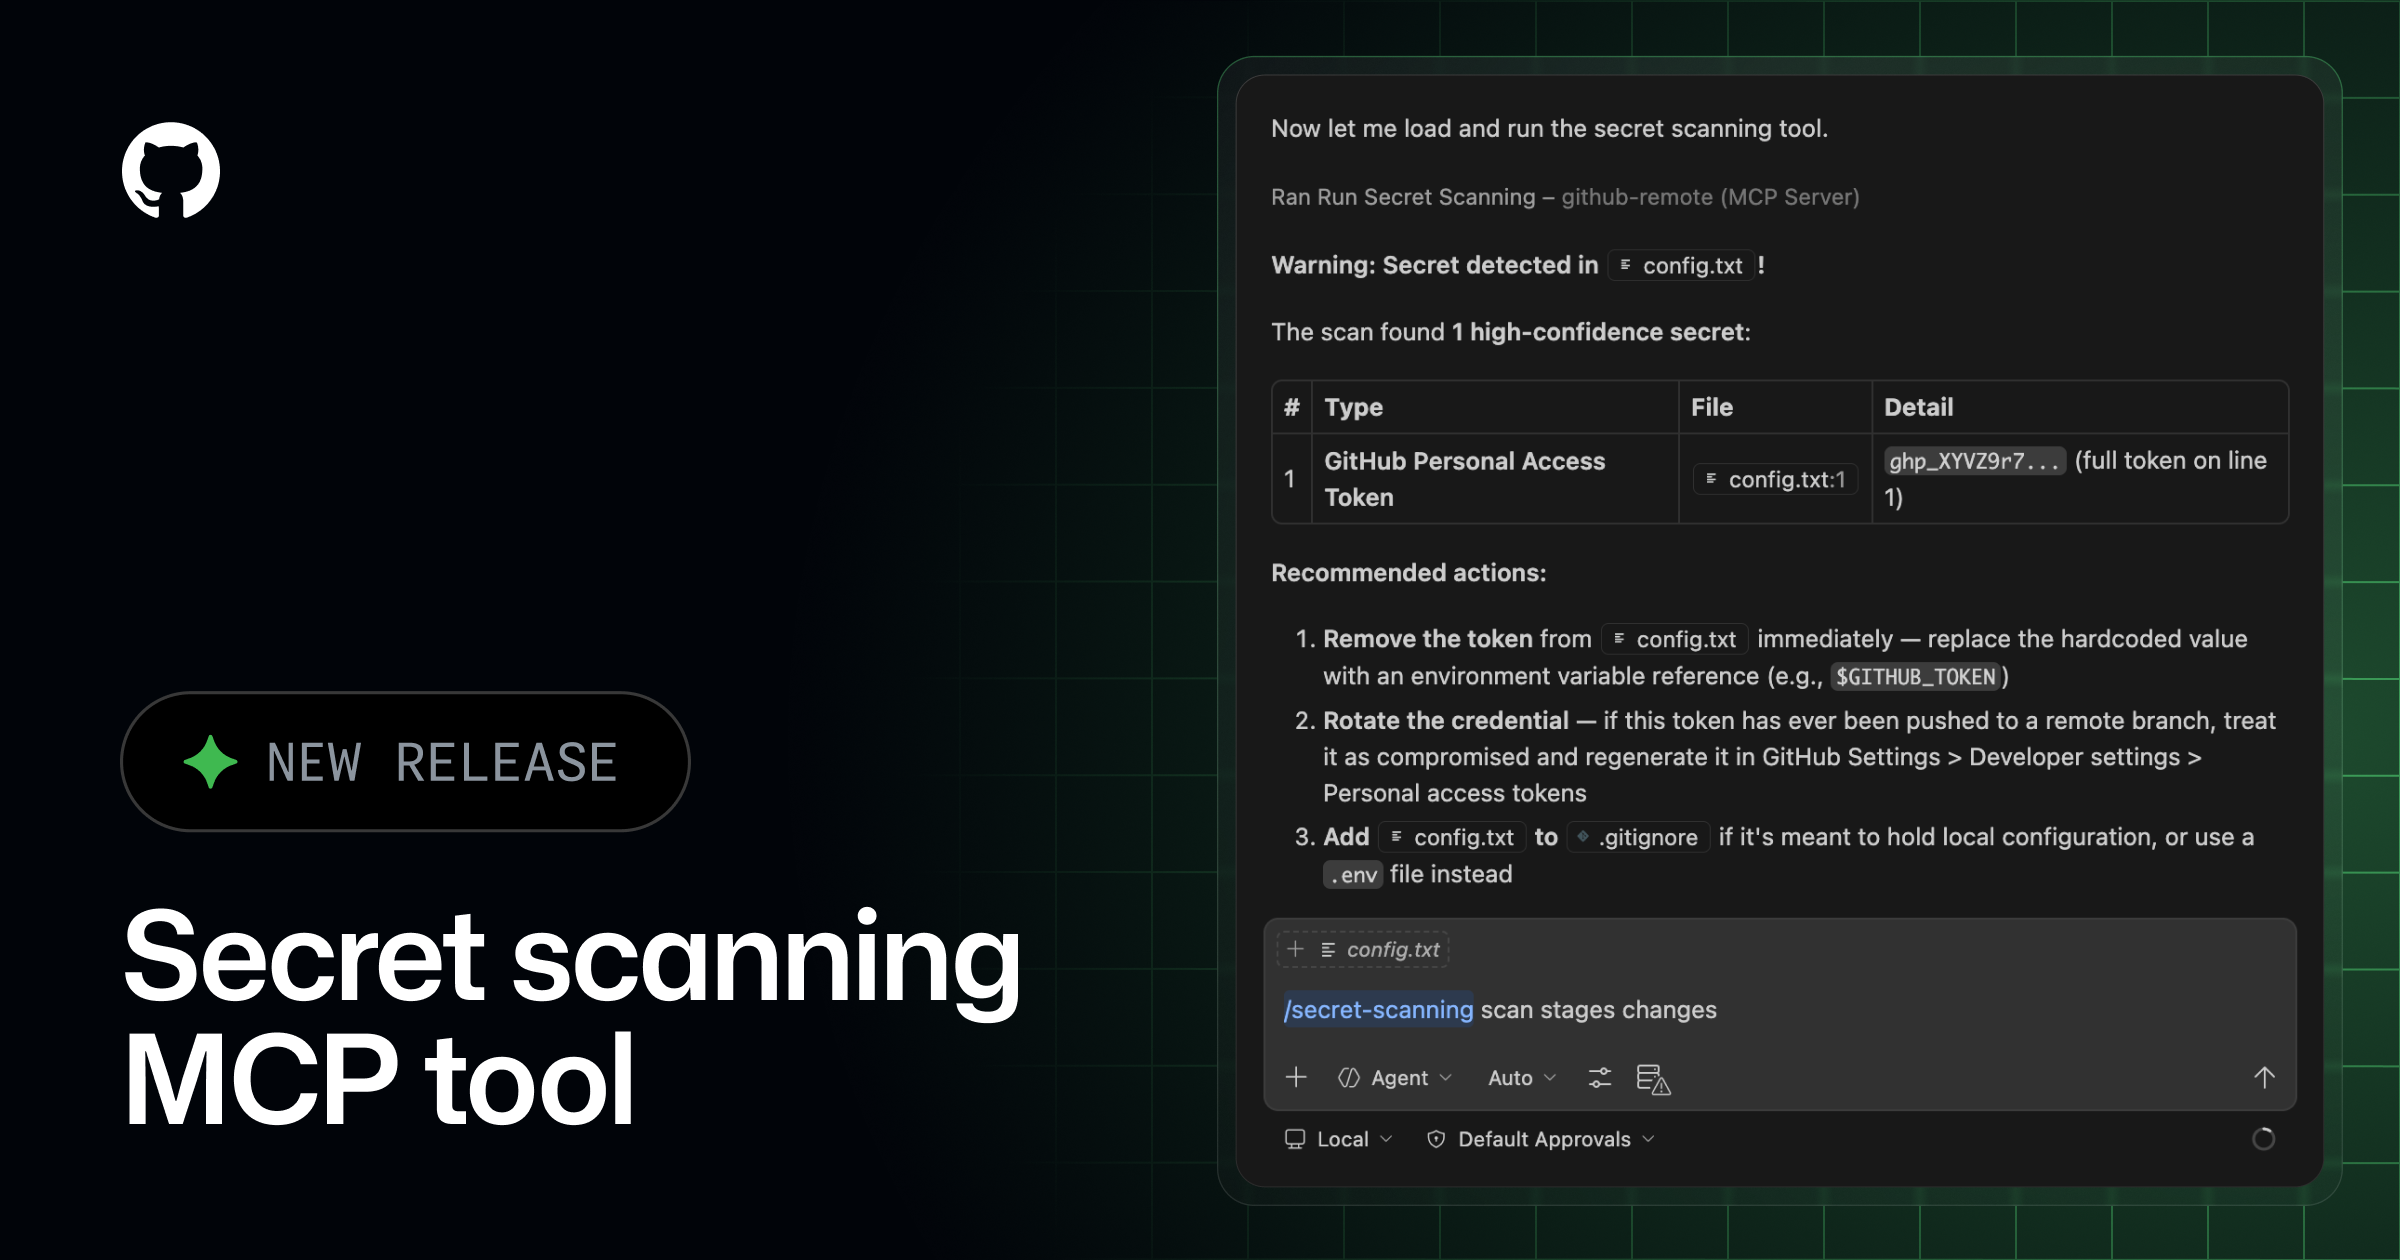Click the loading spinner progress indicator

[x=2264, y=1139]
